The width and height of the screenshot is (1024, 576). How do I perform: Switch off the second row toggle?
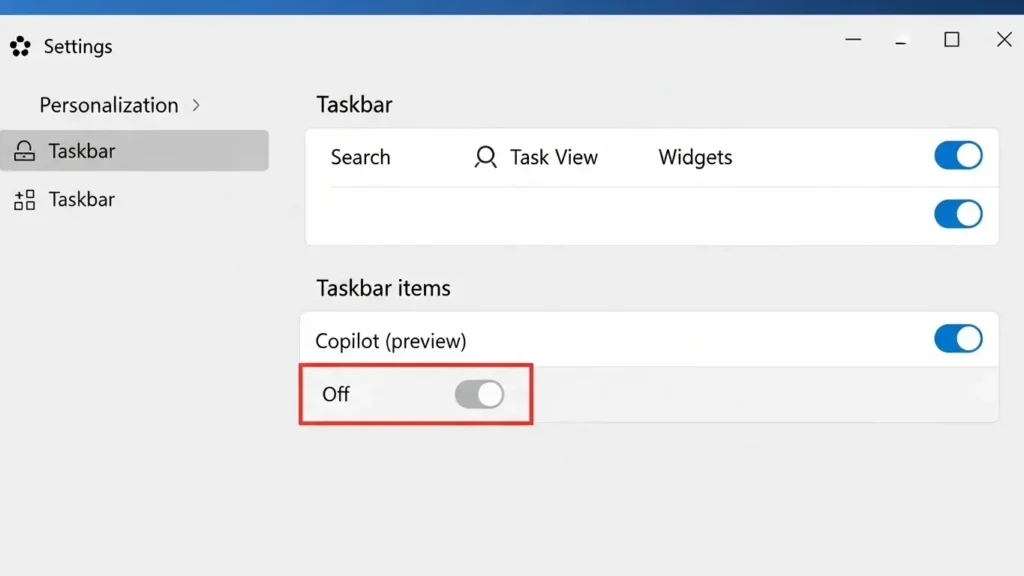pyautogui.click(x=958, y=214)
